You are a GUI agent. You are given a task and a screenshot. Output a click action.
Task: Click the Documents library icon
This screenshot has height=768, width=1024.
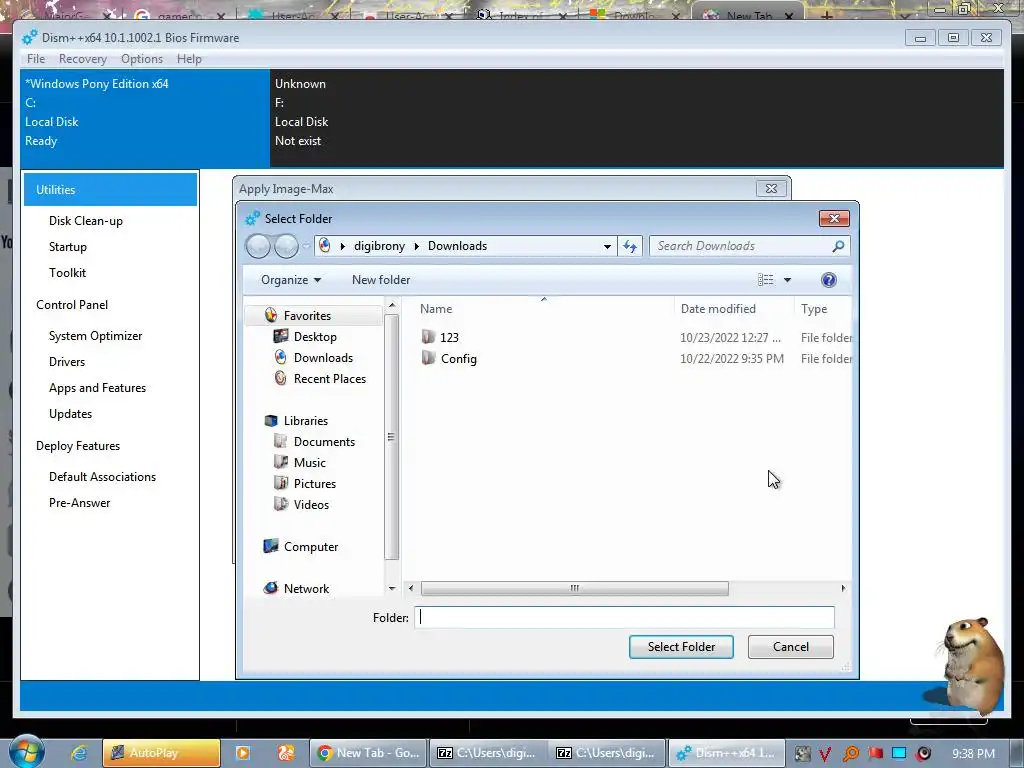[x=281, y=441]
